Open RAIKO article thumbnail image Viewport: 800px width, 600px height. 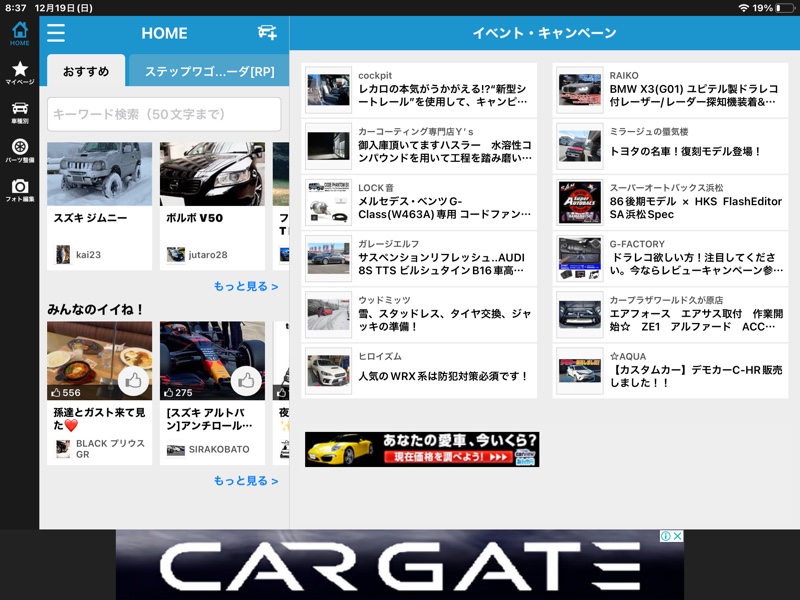(x=580, y=90)
